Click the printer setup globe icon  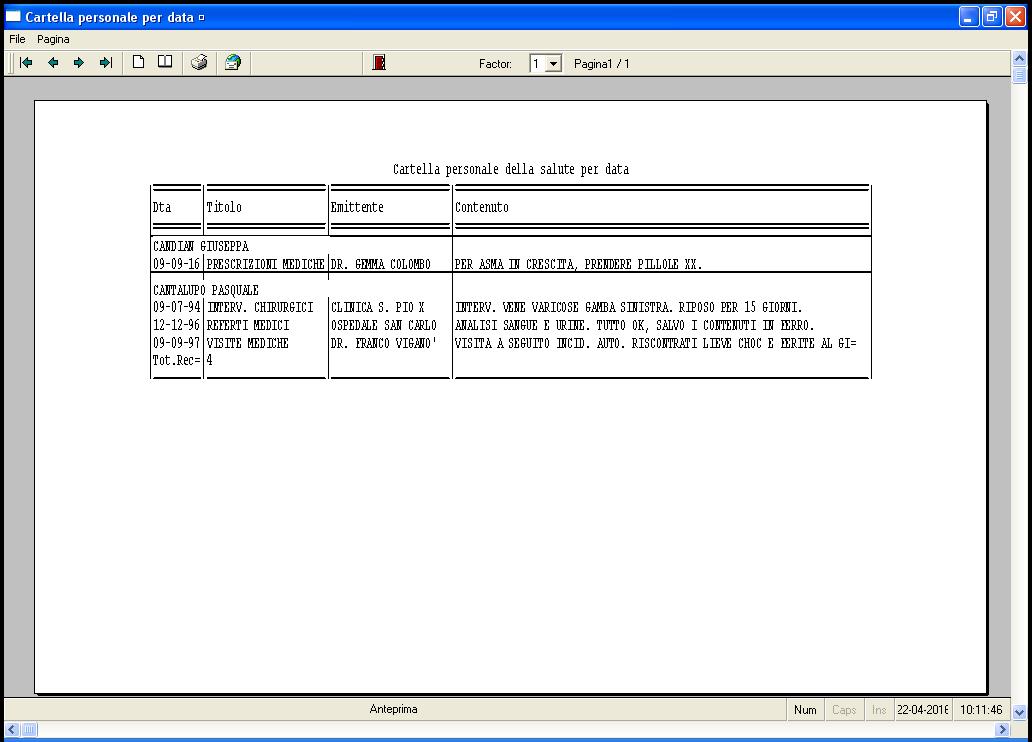click(233, 63)
